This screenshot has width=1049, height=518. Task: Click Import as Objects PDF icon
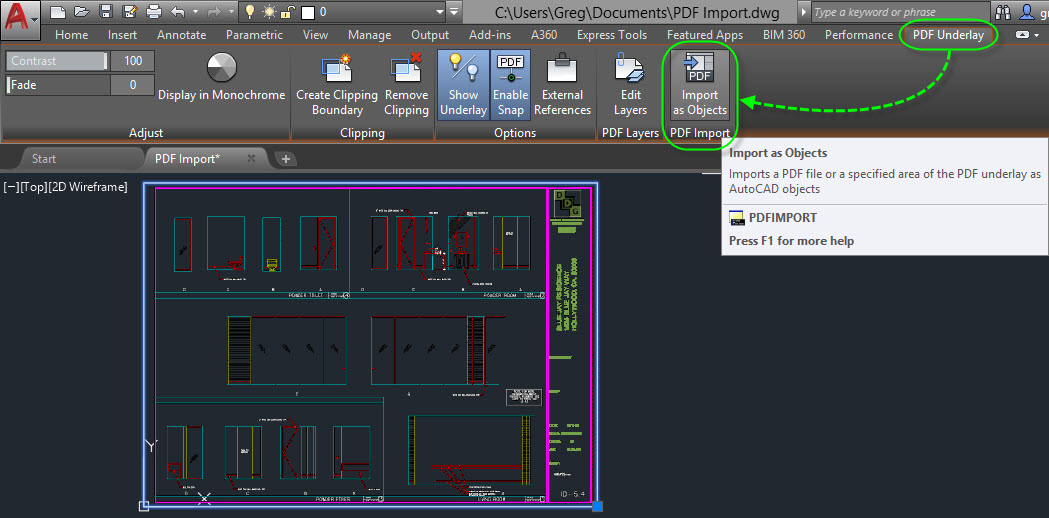click(700, 86)
